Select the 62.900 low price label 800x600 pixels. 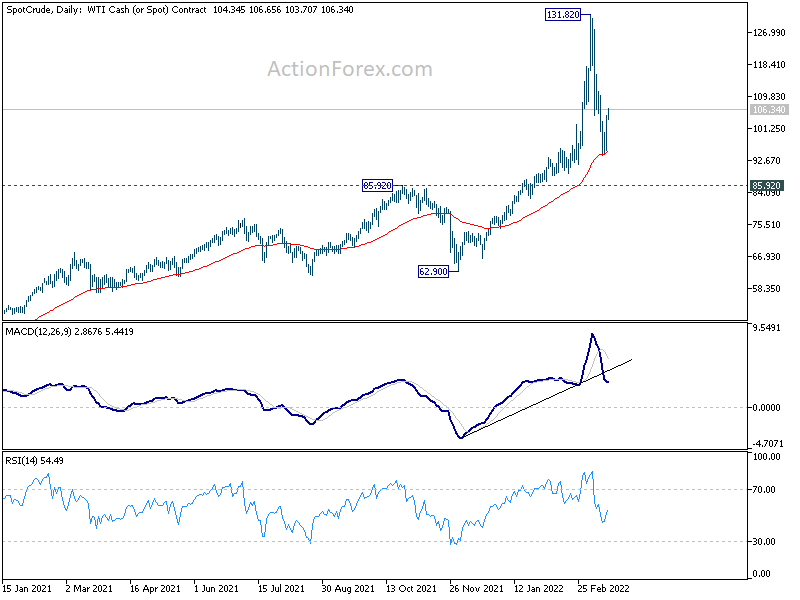(433, 272)
